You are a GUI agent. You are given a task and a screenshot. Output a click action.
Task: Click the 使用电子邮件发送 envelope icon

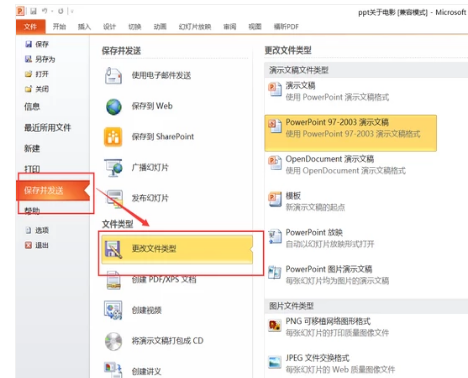[113, 76]
